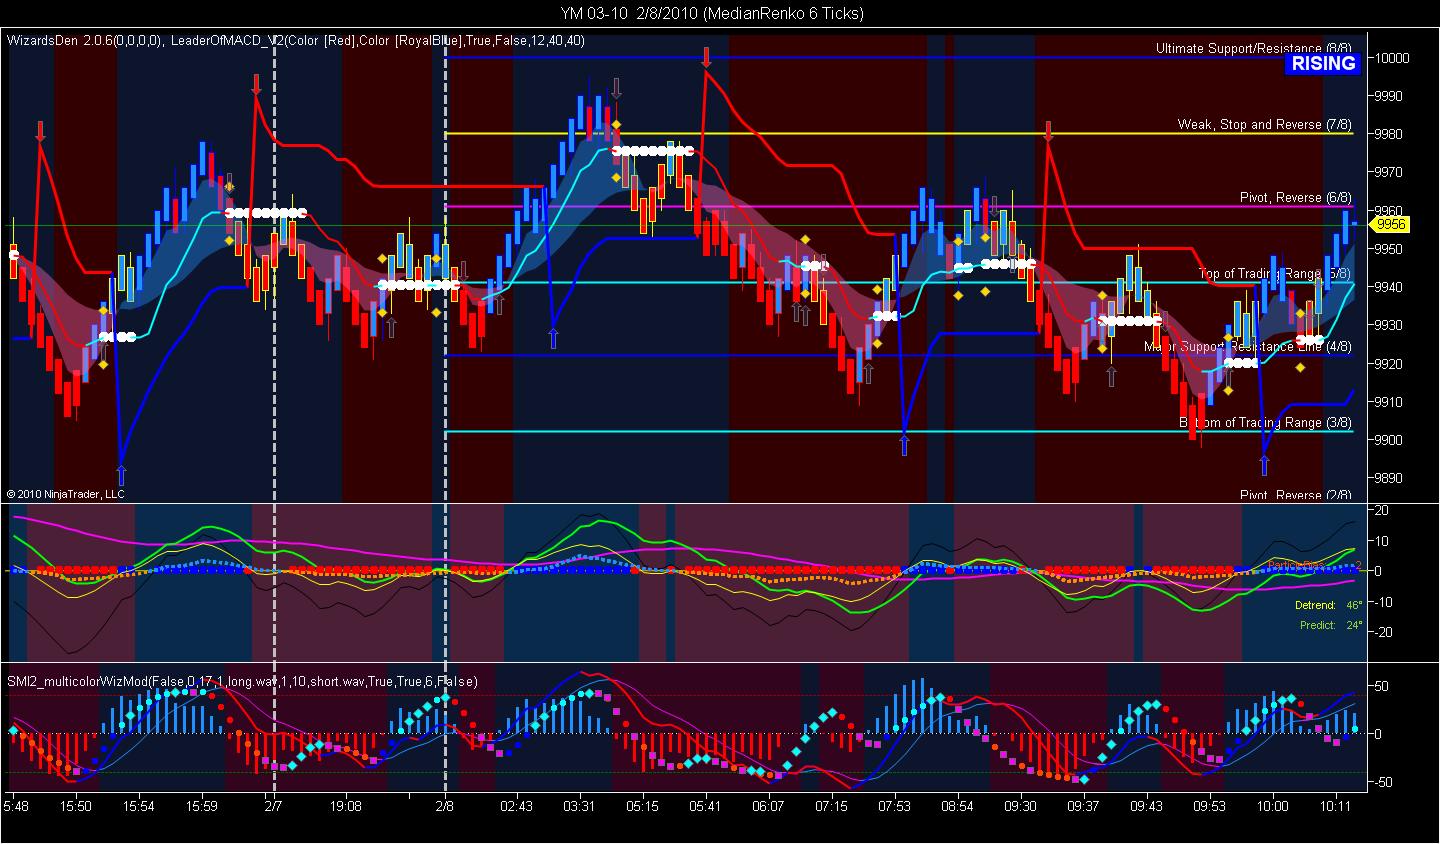Select the SMI2_multicolorWizMod indicator label
This screenshot has width=1440, height=844.
[x=243, y=681]
